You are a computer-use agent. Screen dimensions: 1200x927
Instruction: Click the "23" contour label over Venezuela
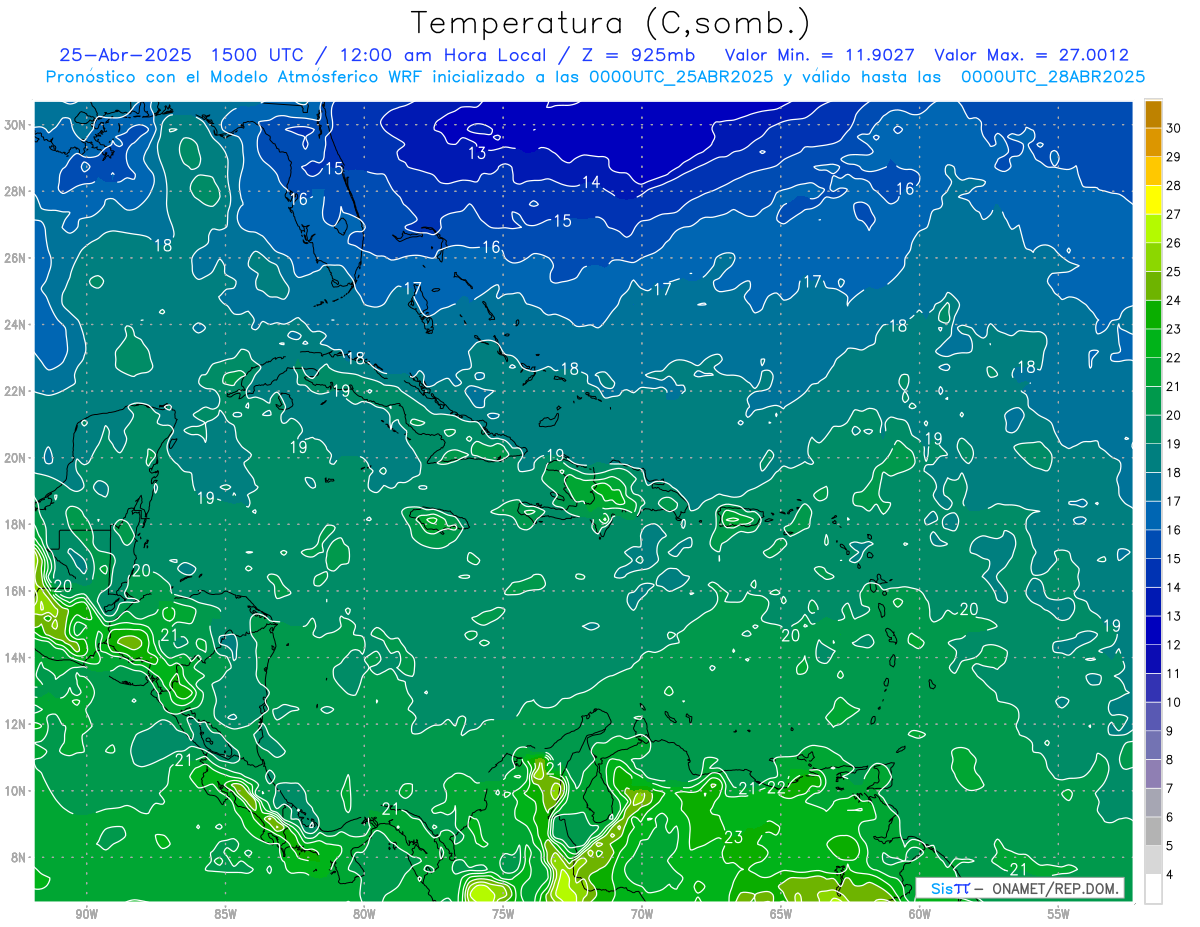[733, 837]
